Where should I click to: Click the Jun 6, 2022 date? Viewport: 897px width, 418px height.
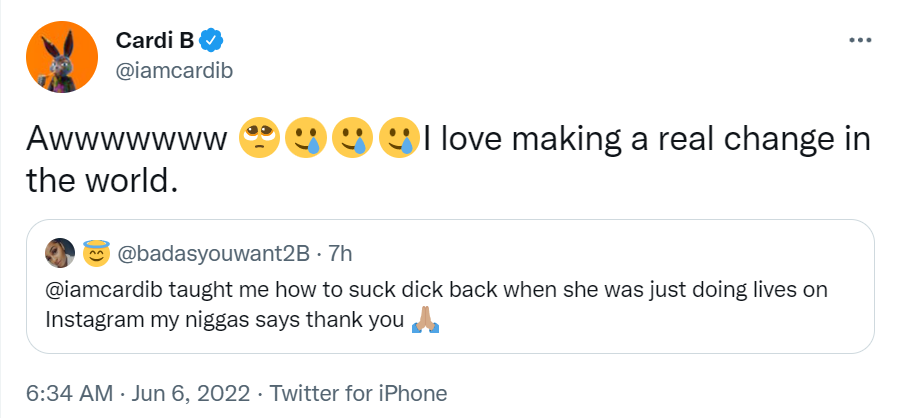coord(184,393)
